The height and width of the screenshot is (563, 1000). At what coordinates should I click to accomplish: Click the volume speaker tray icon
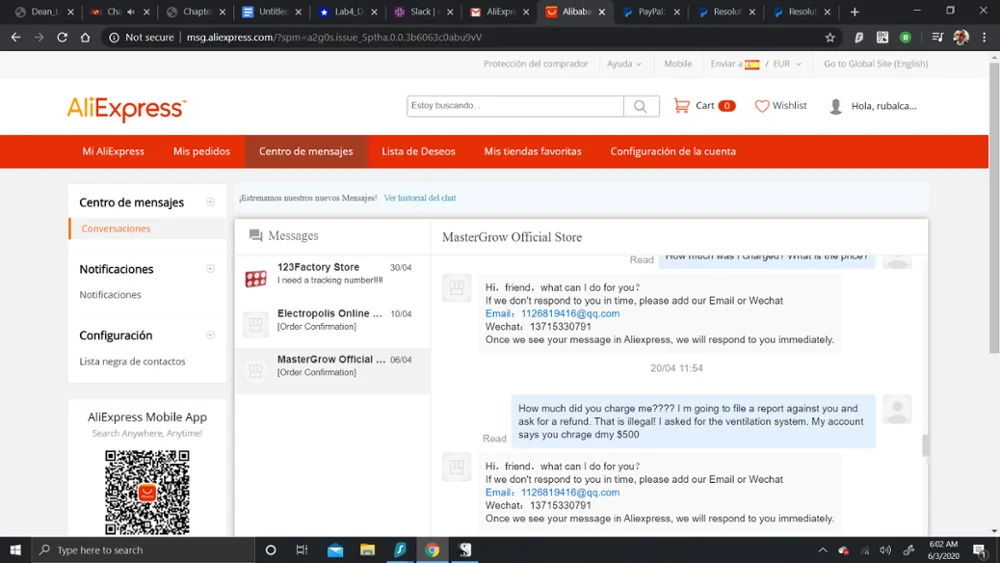885,550
